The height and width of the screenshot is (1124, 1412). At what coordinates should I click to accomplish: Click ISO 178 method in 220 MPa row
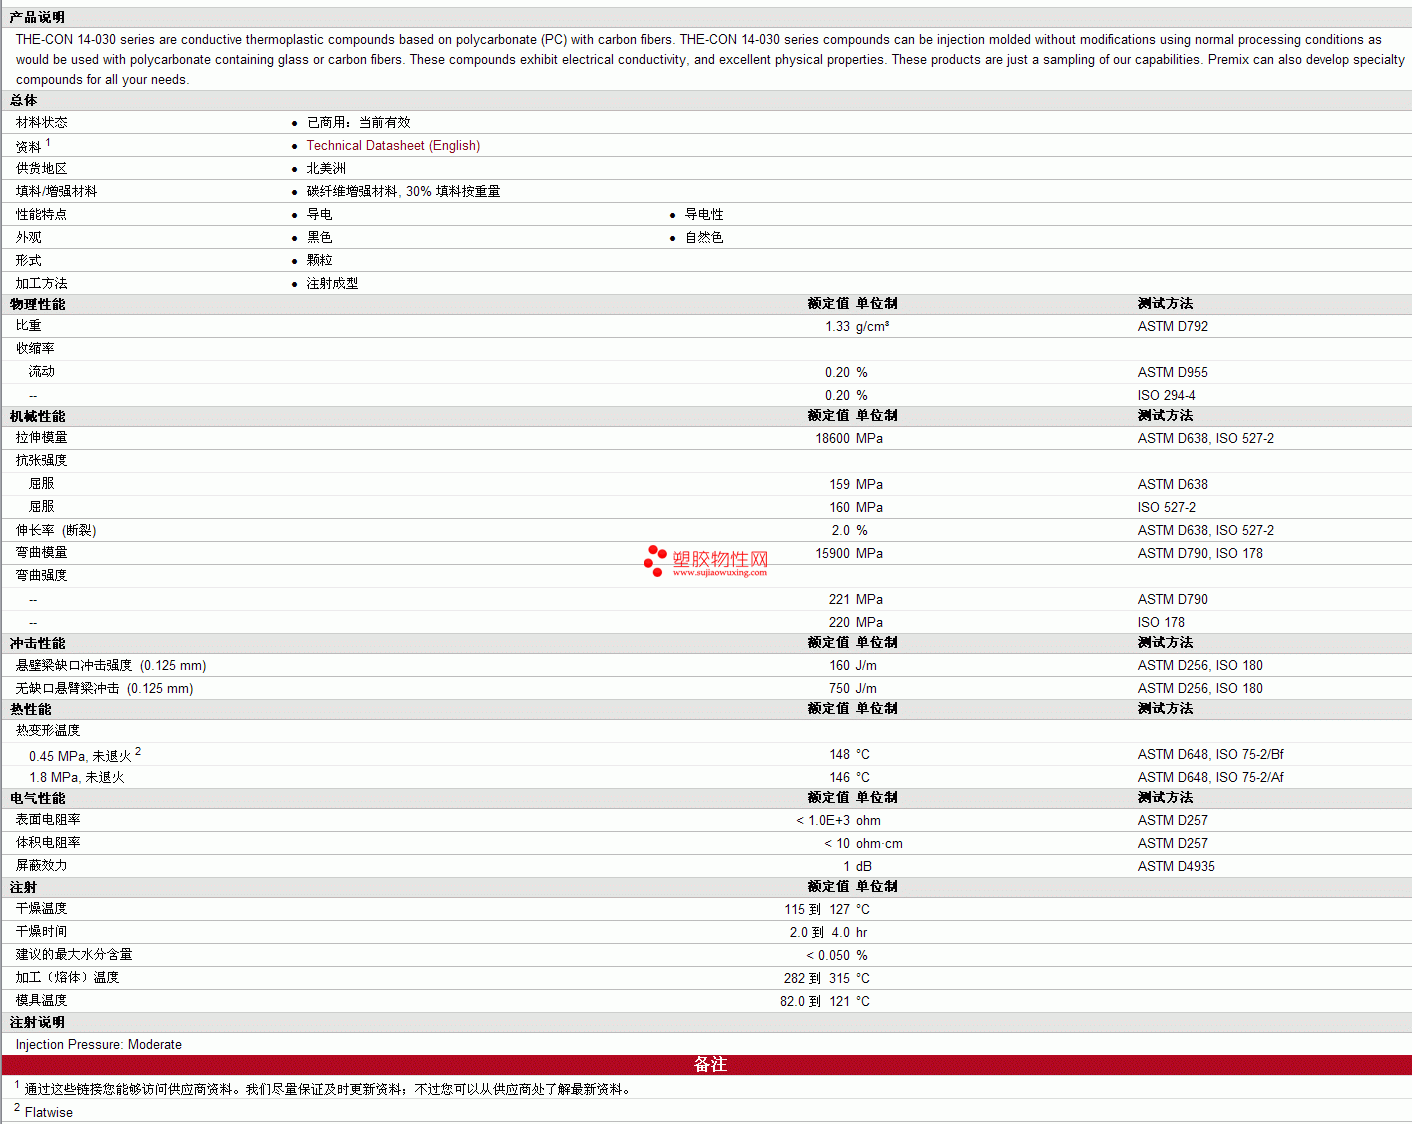tap(1161, 623)
